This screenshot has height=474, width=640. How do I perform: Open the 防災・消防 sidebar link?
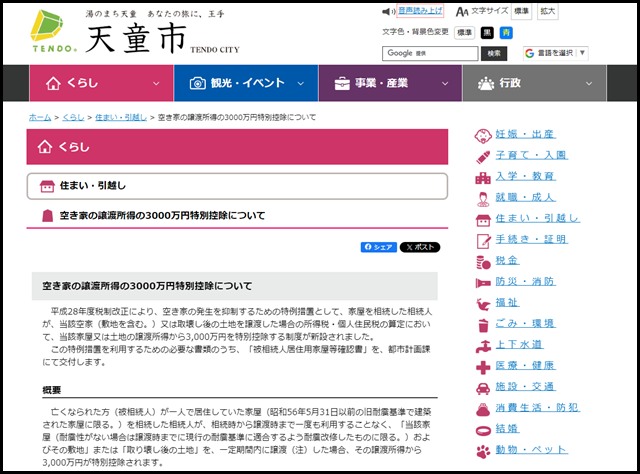click(x=525, y=281)
